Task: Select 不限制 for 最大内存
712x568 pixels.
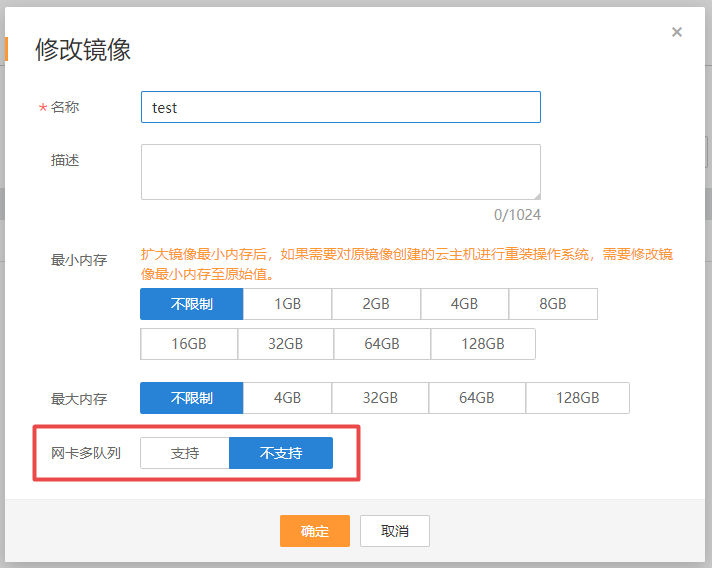Action: click(192, 398)
